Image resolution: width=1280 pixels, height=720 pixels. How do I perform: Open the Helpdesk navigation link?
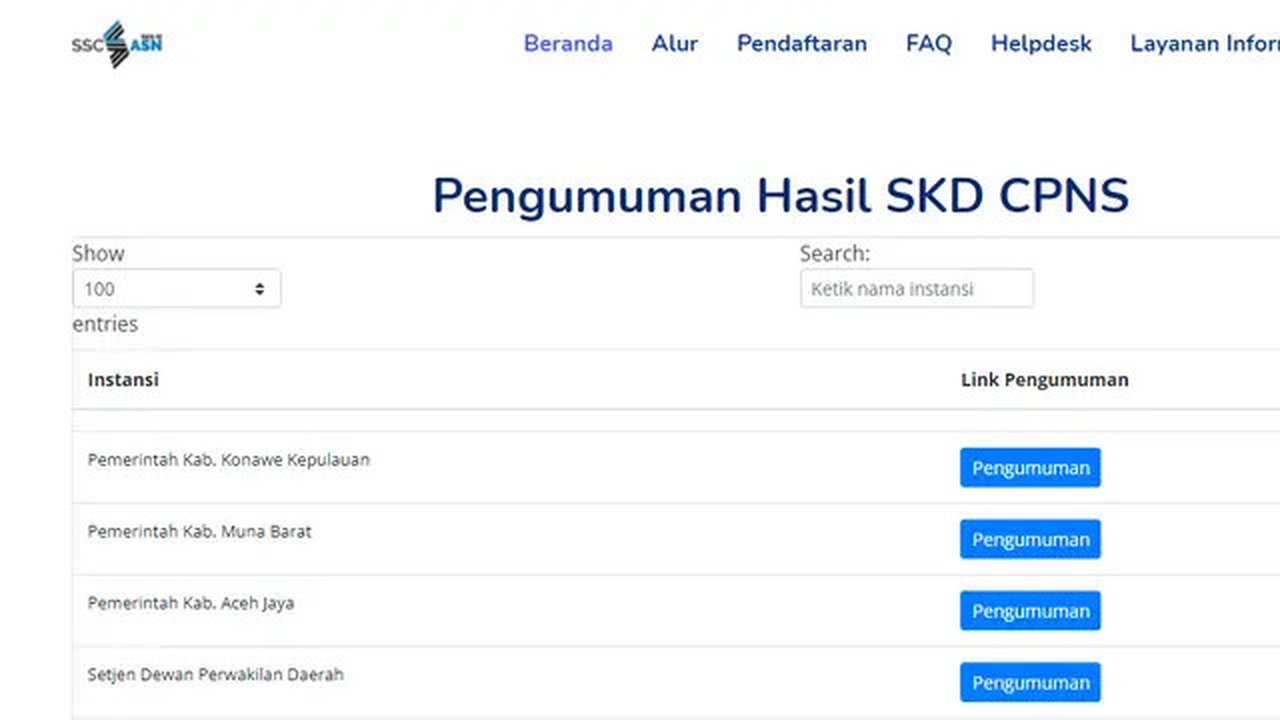[1040, 44]
